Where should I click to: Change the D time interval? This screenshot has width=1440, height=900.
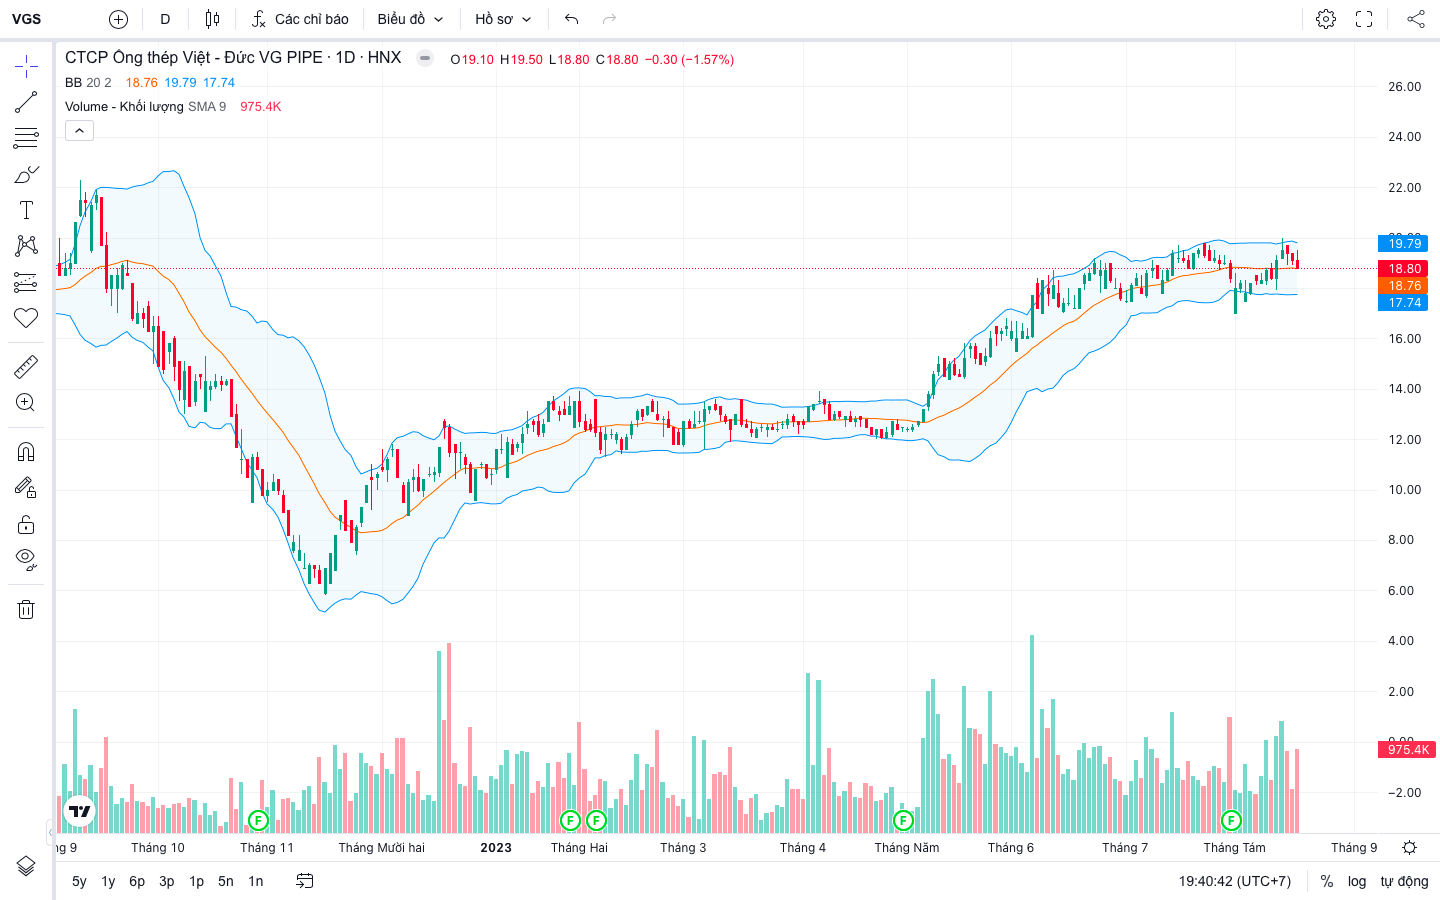coord(165,19)
